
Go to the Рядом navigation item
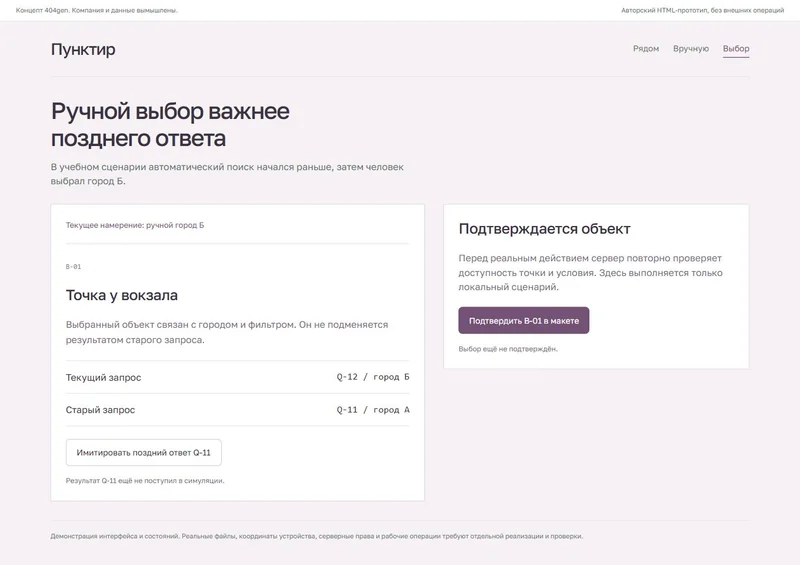(x=646, y=48)
